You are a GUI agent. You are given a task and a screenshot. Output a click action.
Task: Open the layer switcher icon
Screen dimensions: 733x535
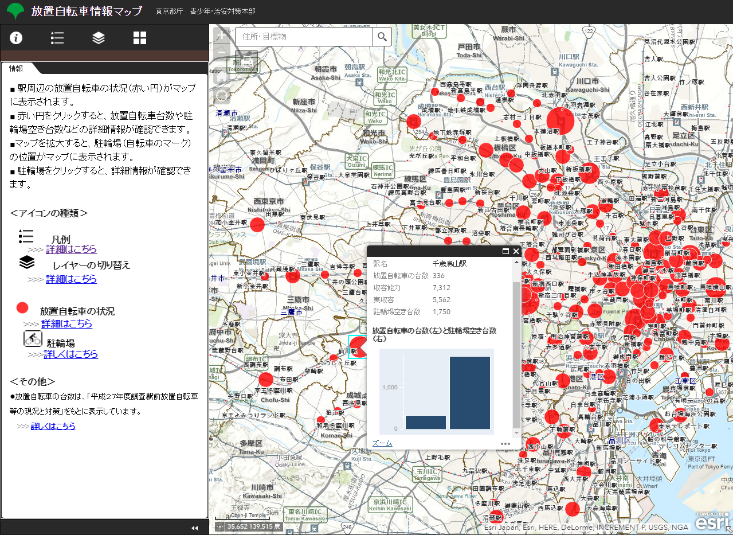click(98, 38)
